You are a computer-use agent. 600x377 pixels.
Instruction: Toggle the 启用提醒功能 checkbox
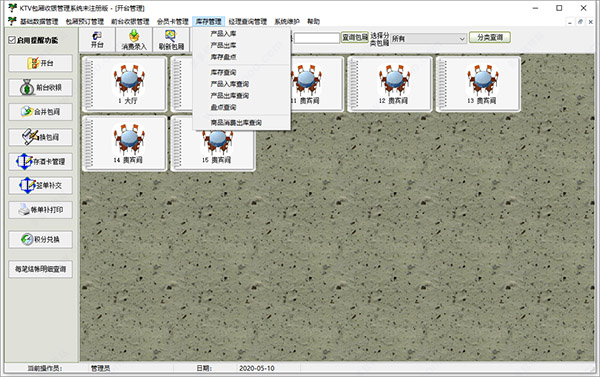point(12,40)
